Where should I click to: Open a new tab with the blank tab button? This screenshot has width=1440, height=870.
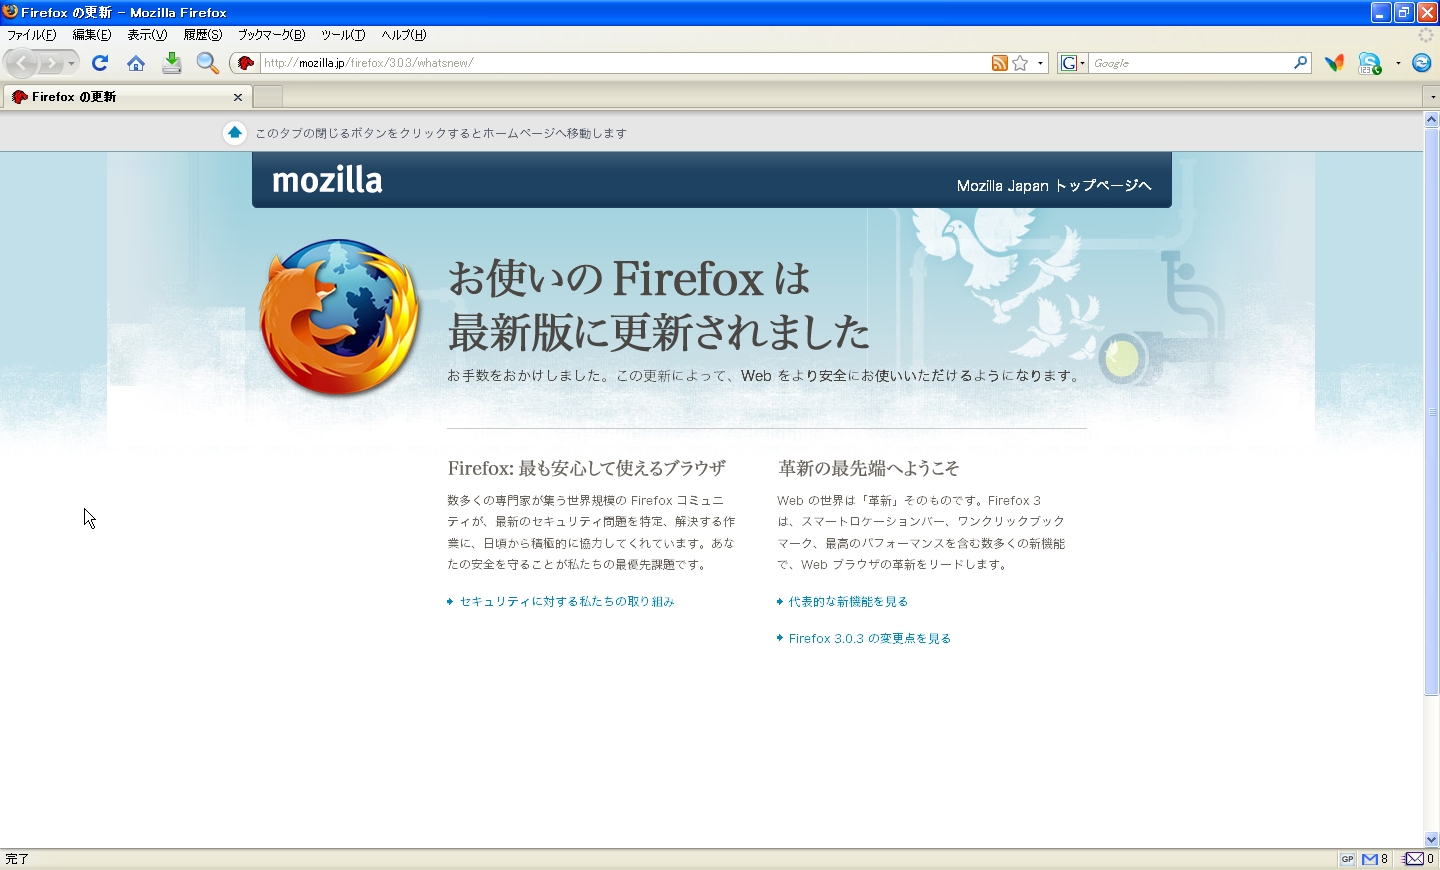click(267, 97)
